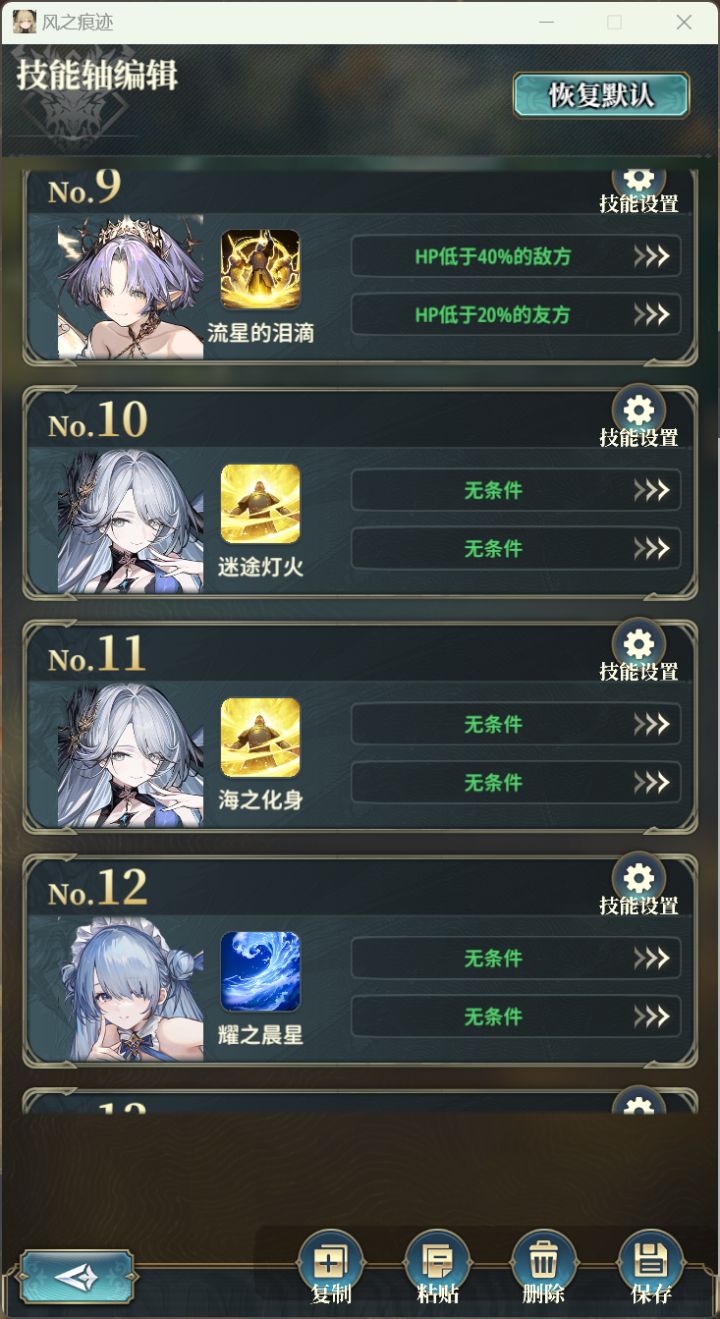Image resolution: width=720 pixels, height=1319 pixels.
Task: Open second 无条件 condition of No.11
Action: click(516, 782)
